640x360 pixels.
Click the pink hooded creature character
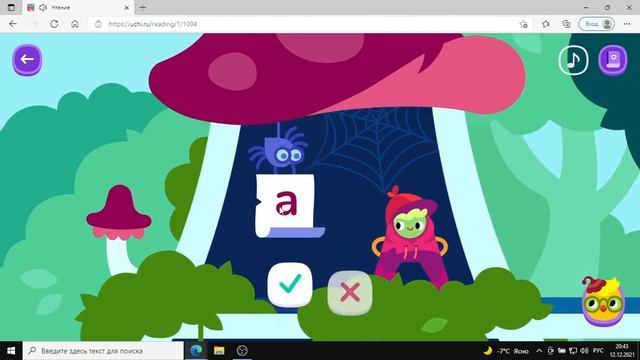click(409, 237)
